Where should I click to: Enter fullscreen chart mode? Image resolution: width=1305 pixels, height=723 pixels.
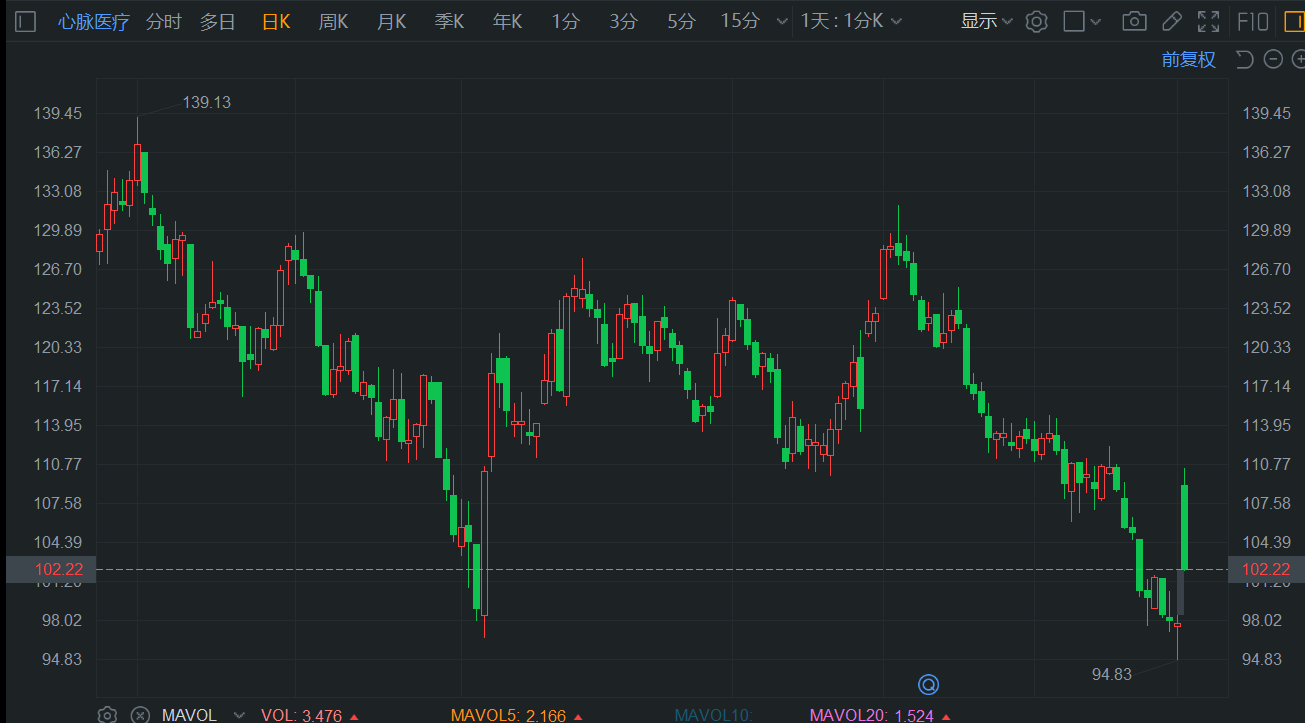coord(1208,21)
